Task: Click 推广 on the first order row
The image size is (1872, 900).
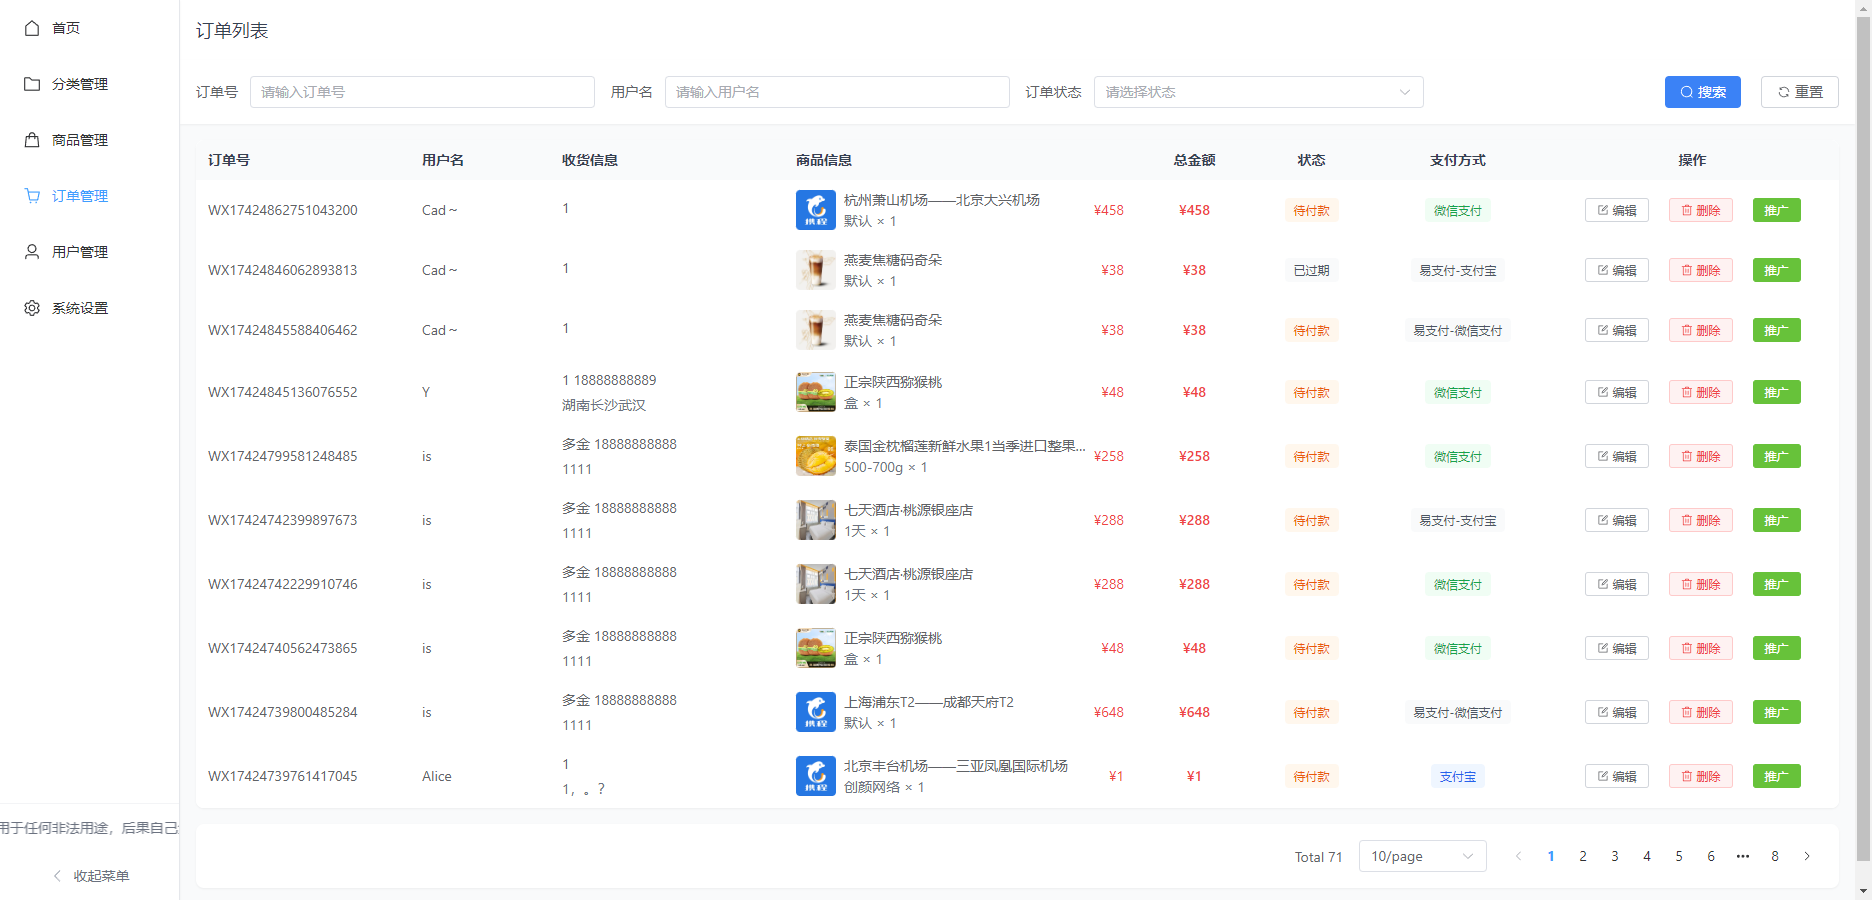Action: coord(1777,210)
